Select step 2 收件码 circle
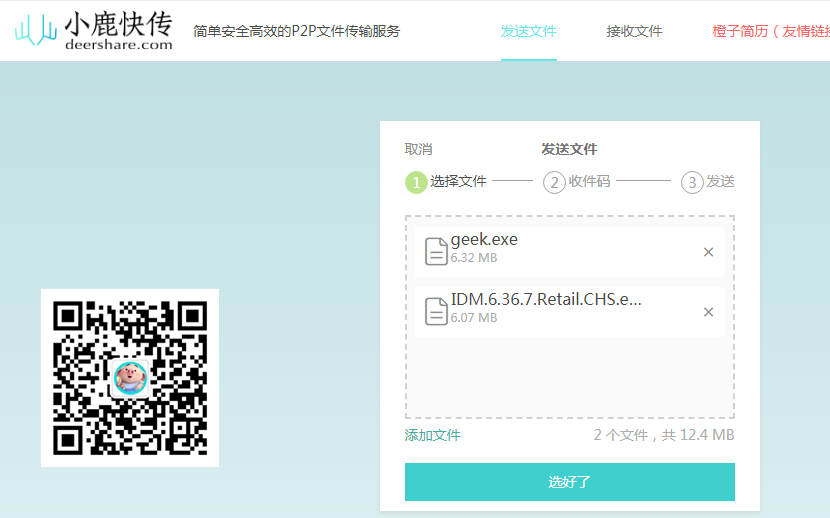 tap(554, 183)
